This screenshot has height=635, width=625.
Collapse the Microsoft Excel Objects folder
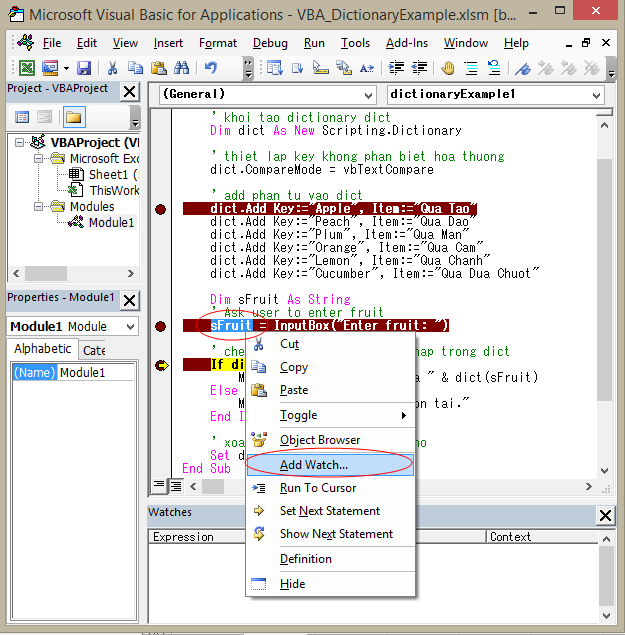[38, 158]
